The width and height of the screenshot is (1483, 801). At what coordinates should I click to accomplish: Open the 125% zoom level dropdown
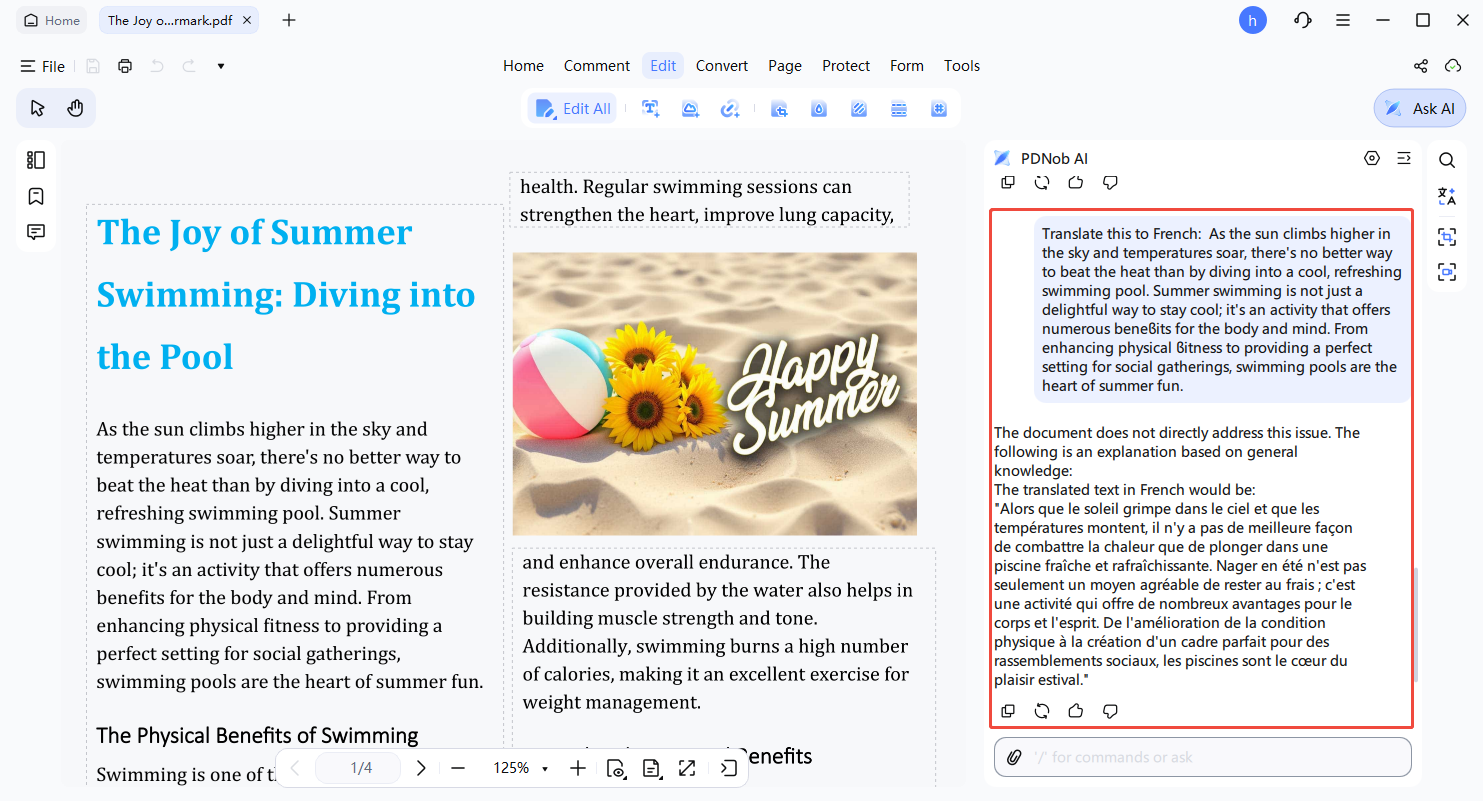pos(519,768)
